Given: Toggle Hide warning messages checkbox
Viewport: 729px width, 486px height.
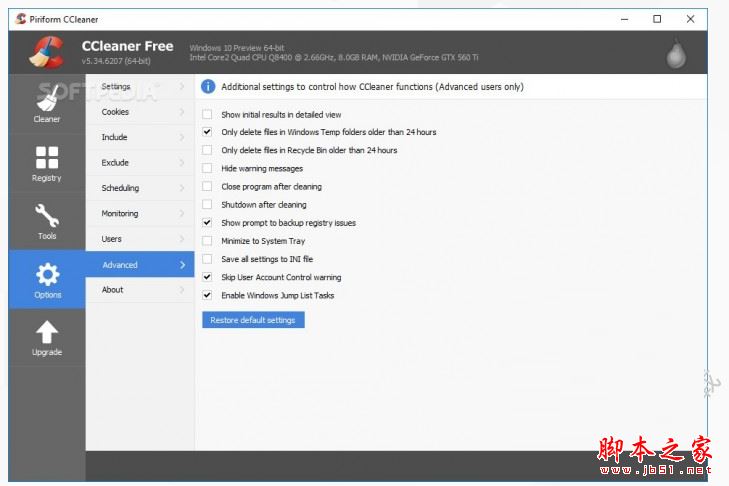Looking at the screenshot, I should [x=207, y=168].
